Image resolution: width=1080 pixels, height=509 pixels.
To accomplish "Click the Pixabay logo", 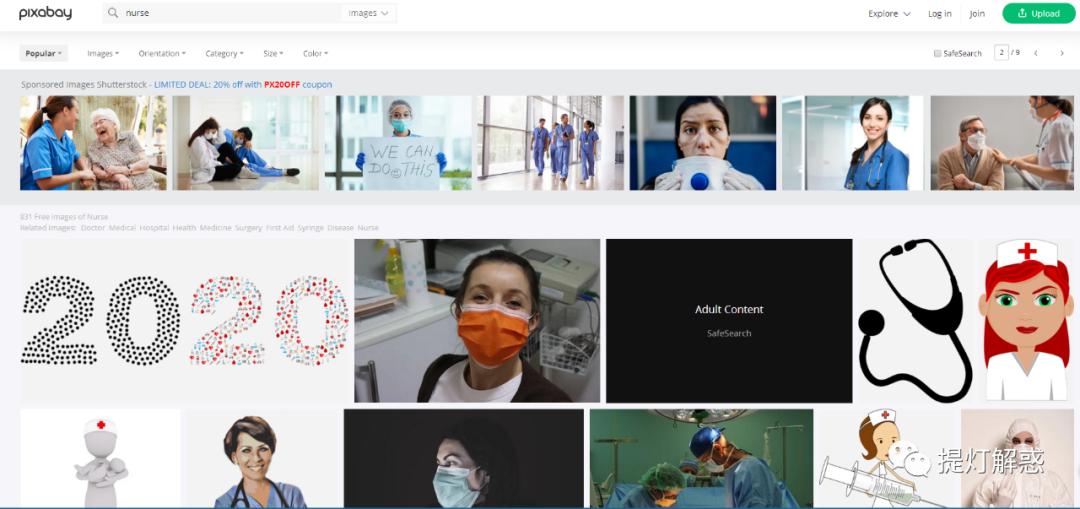I will [x=45, y=13].
